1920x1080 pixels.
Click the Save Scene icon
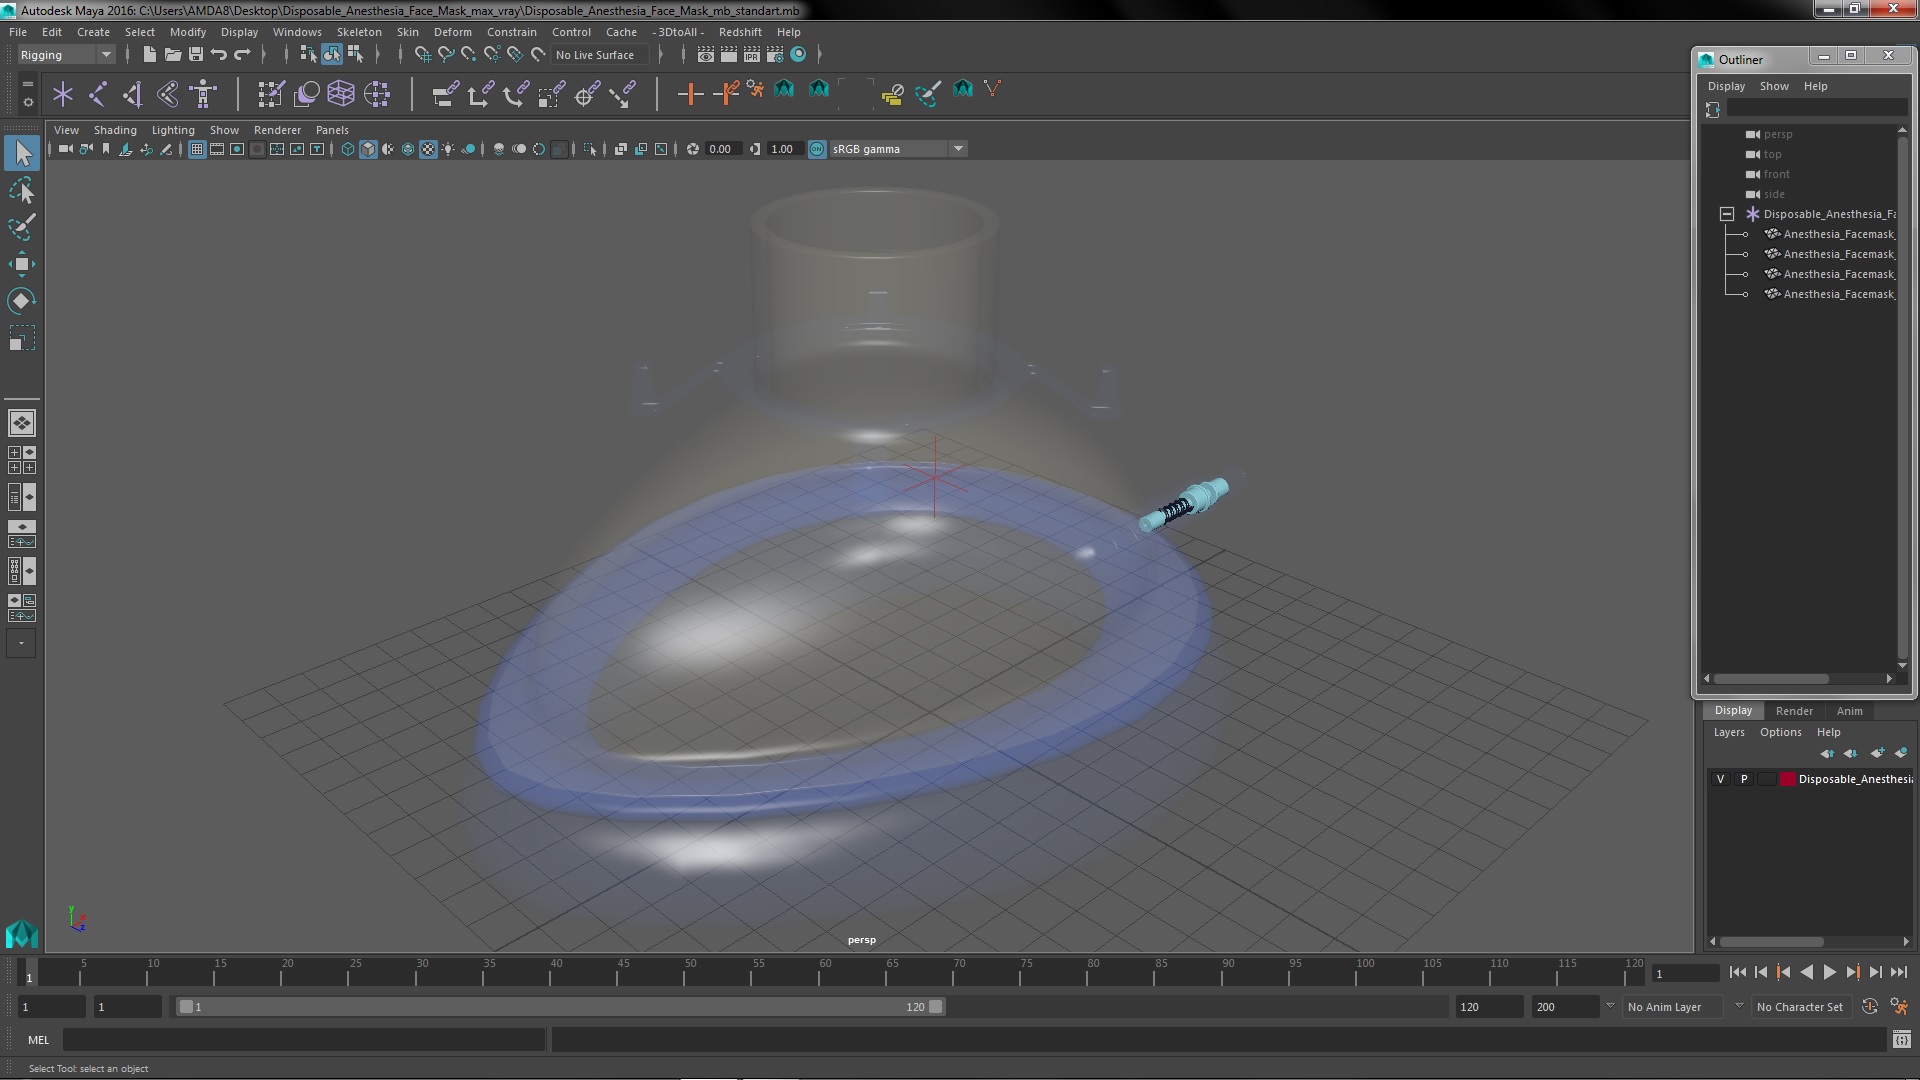tap(196, 55)
